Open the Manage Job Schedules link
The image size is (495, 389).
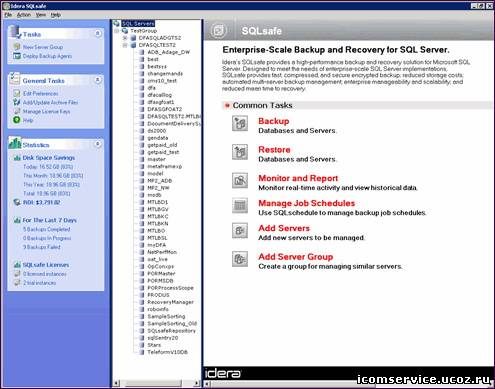pyautogui.click(x=307, y=203)
